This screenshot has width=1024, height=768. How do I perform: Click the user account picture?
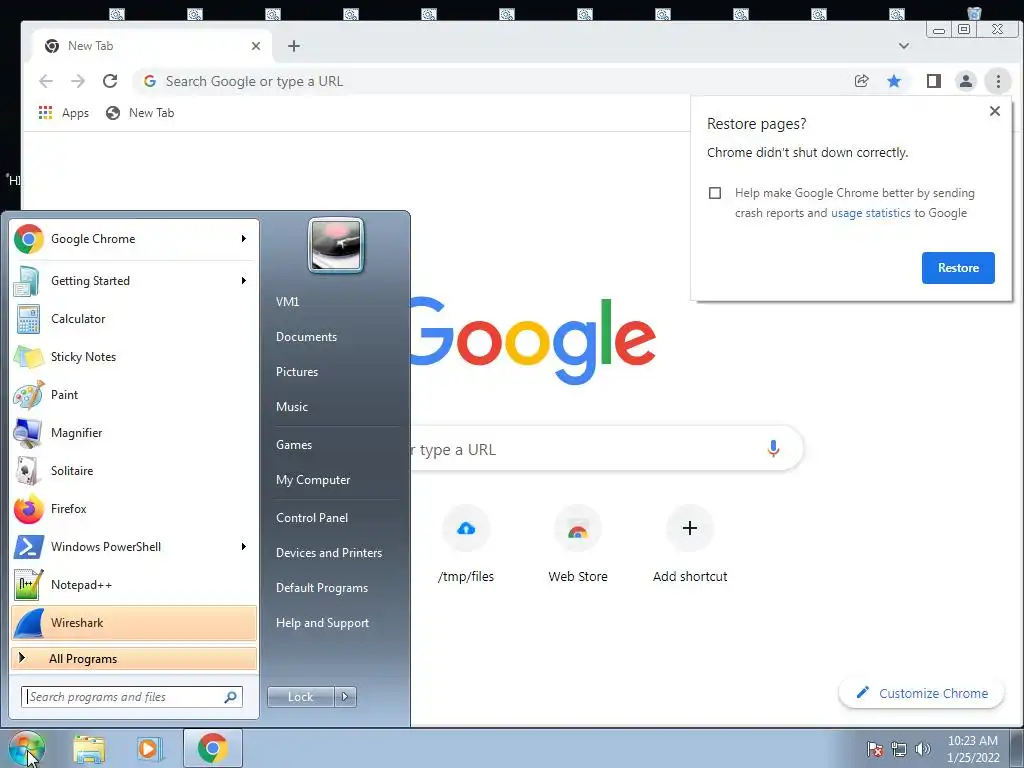[336, 245]
